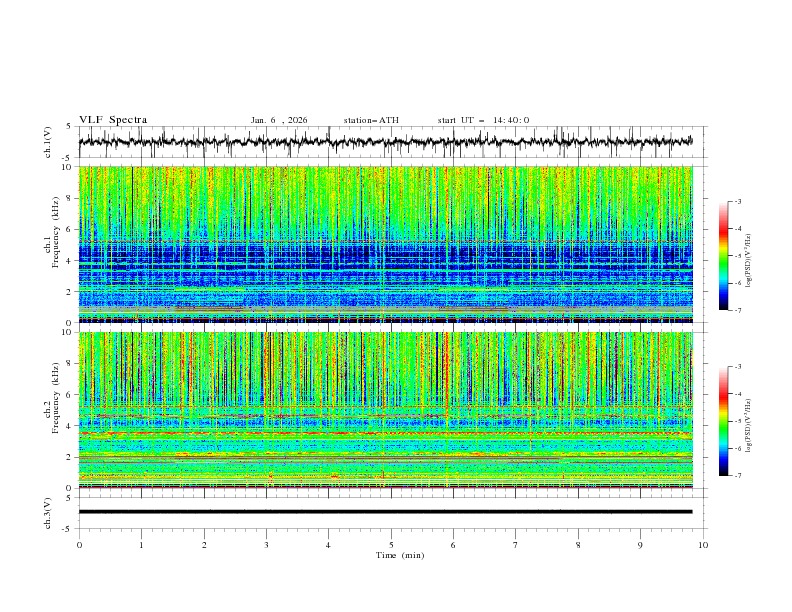Click the ch.1 spectrogram color scale bar
Viewport: 792px width, 612px height.
click(x=723, y=255)
